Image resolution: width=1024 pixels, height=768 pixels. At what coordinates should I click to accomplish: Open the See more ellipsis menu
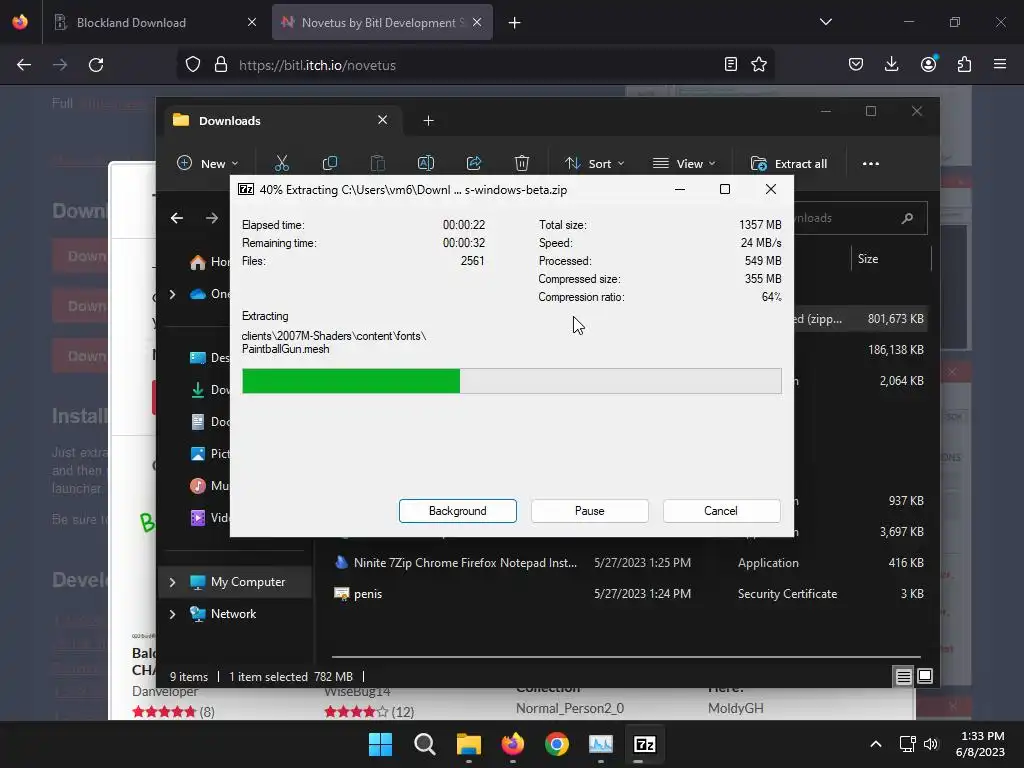tap(871, 163)
